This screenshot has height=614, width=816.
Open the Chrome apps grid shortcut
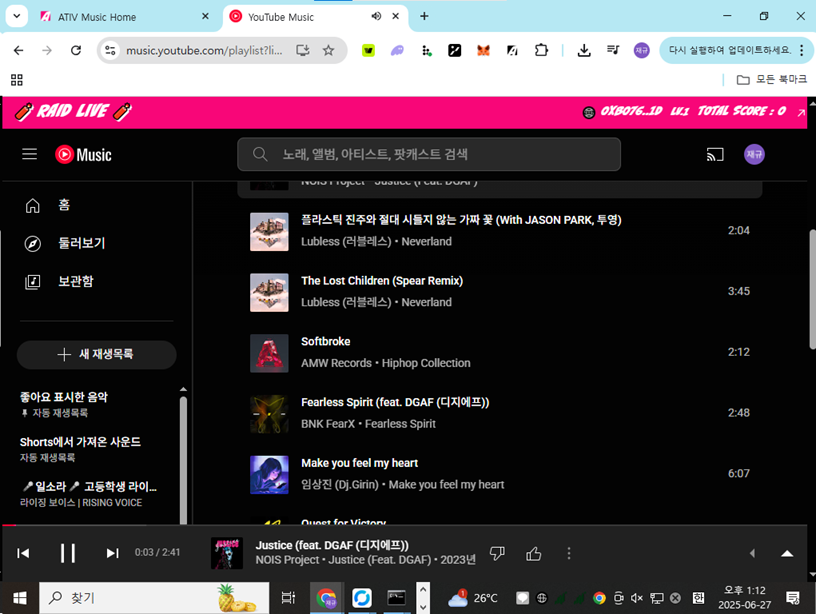(x=17, y=80)
